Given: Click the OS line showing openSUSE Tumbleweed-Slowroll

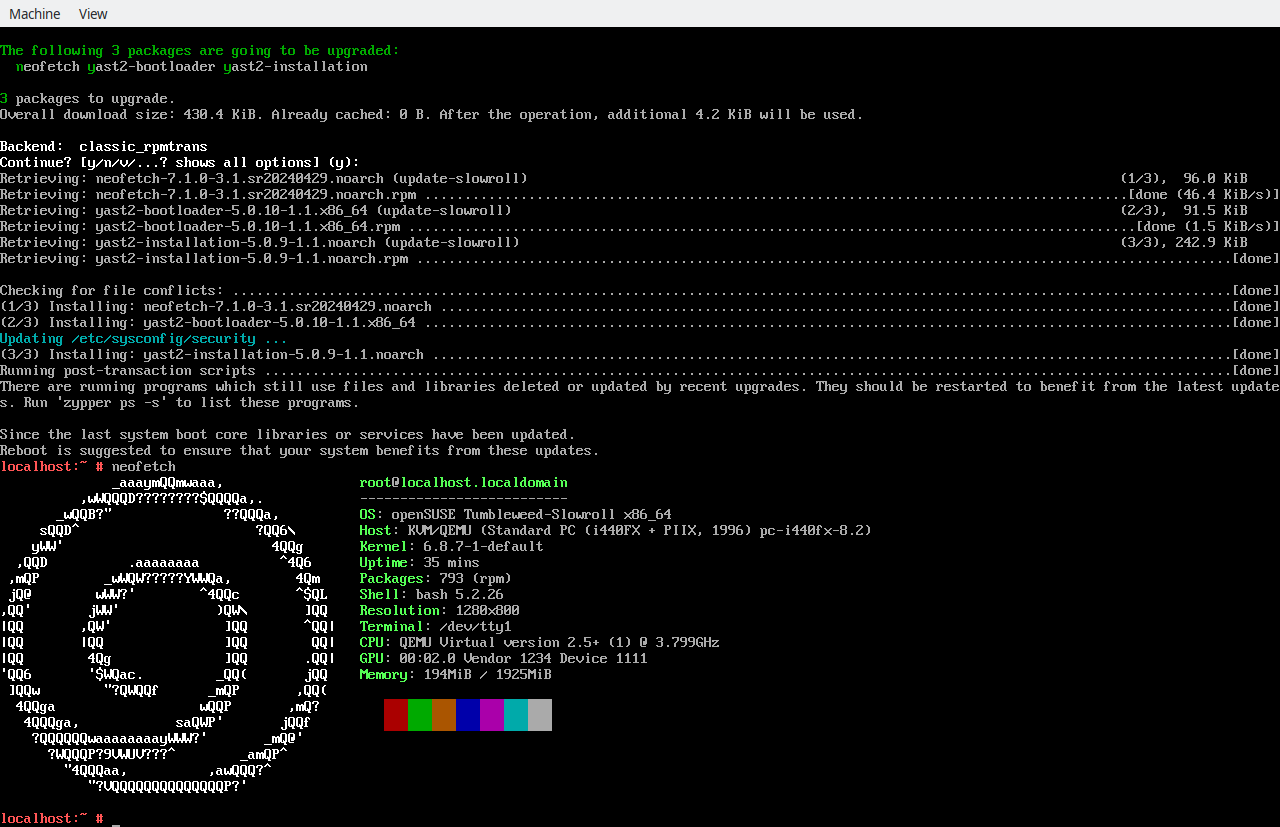Looking at the screenshot, I should click(515, 514).
